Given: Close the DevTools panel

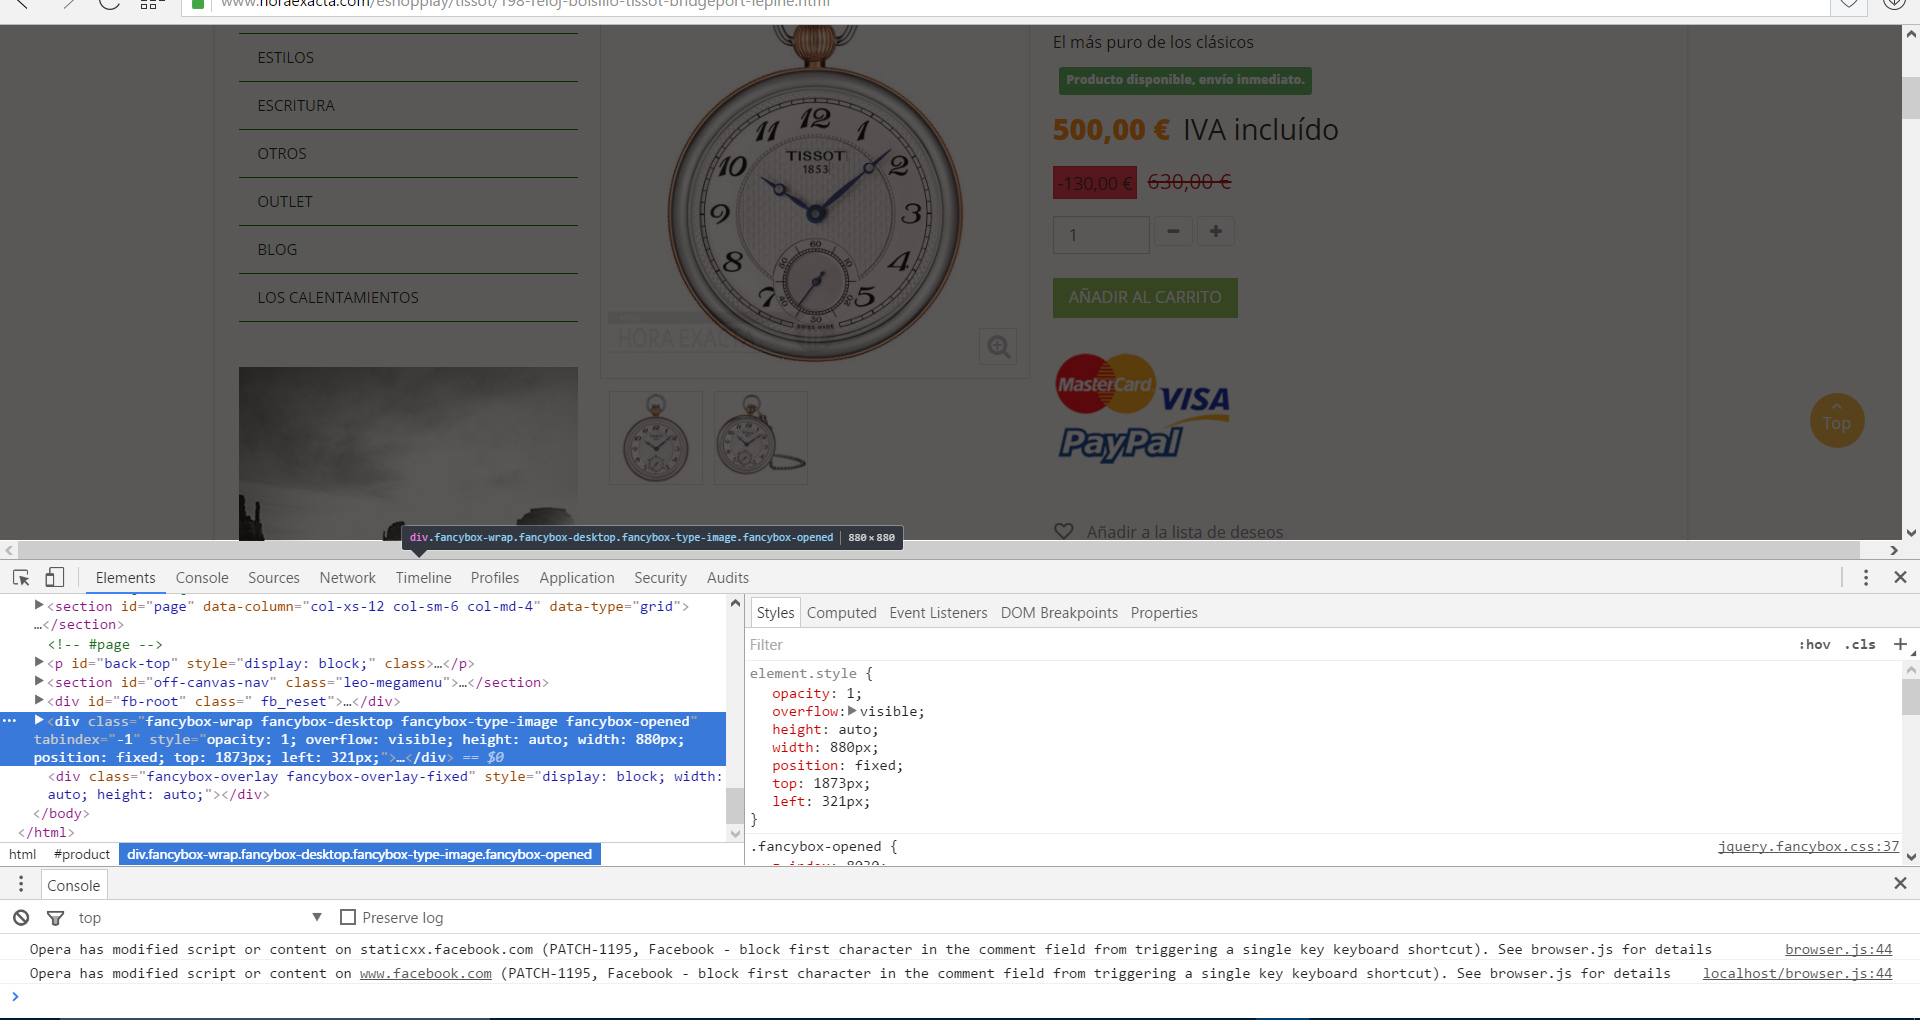Looking at the screenshot, I should (x=1901, y=578).
